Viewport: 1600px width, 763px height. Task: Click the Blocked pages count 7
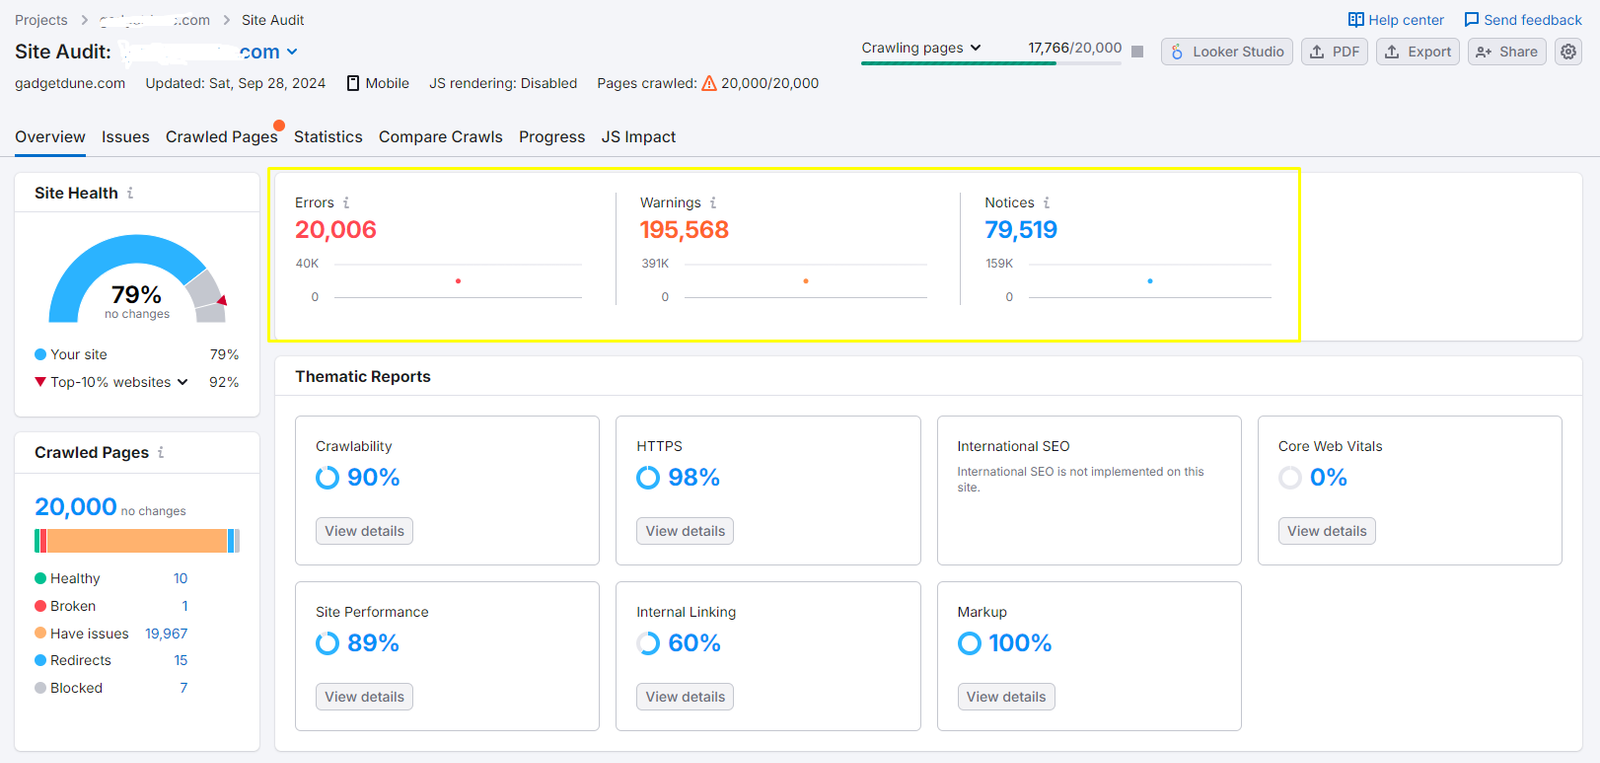(184, 688)
